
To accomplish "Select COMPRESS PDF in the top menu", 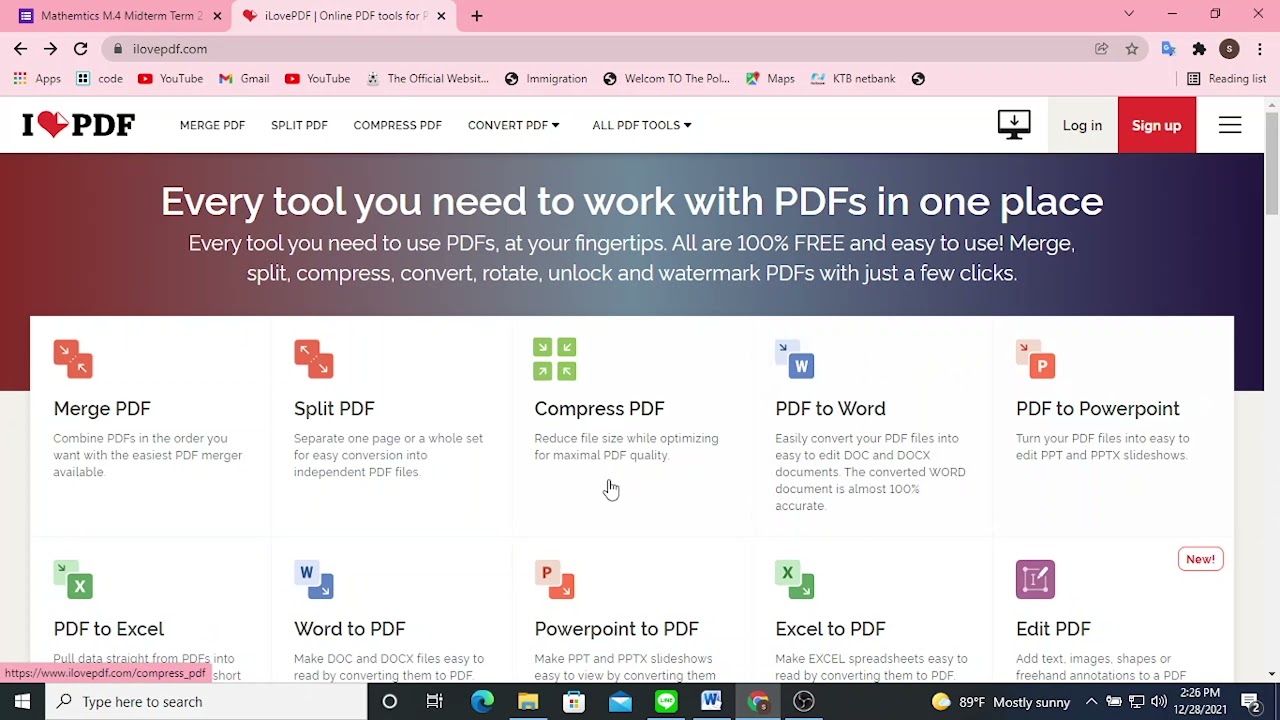I will 397,125.
